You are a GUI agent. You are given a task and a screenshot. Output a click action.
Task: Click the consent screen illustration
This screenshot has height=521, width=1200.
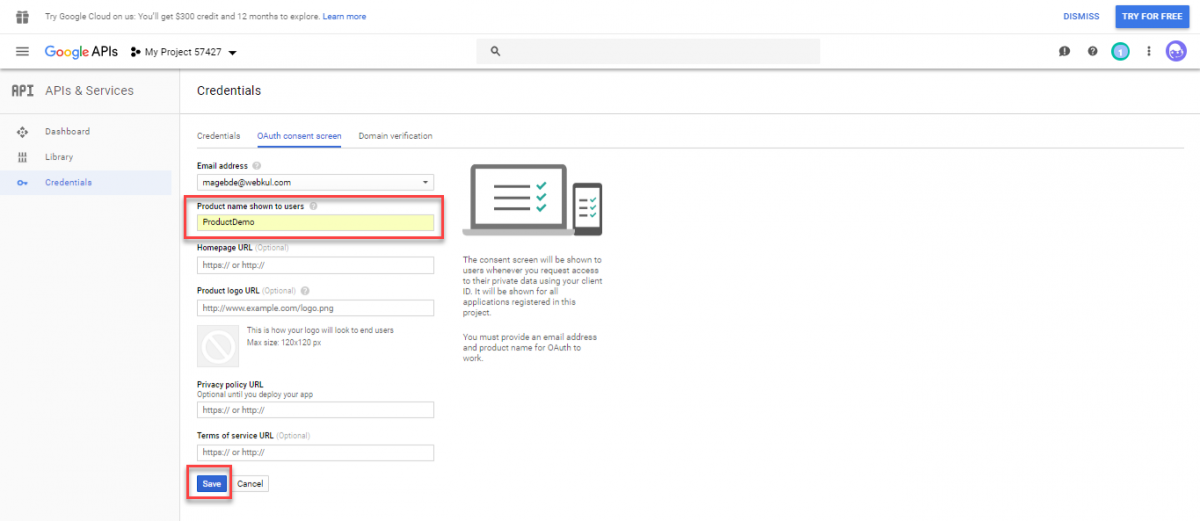534,201
